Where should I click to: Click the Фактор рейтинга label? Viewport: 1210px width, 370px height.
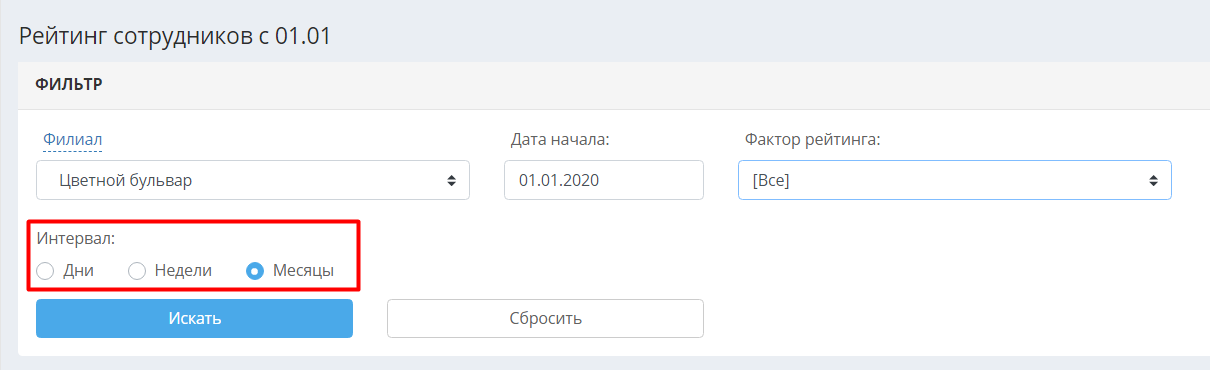[812, 139]
